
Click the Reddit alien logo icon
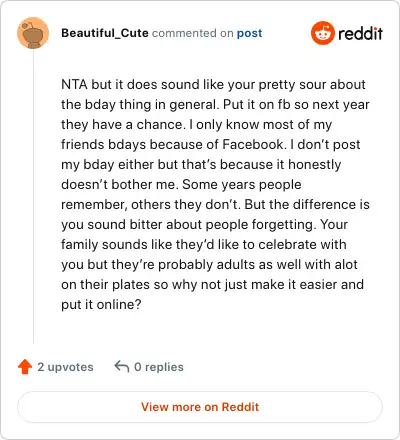tap(323, 33)
